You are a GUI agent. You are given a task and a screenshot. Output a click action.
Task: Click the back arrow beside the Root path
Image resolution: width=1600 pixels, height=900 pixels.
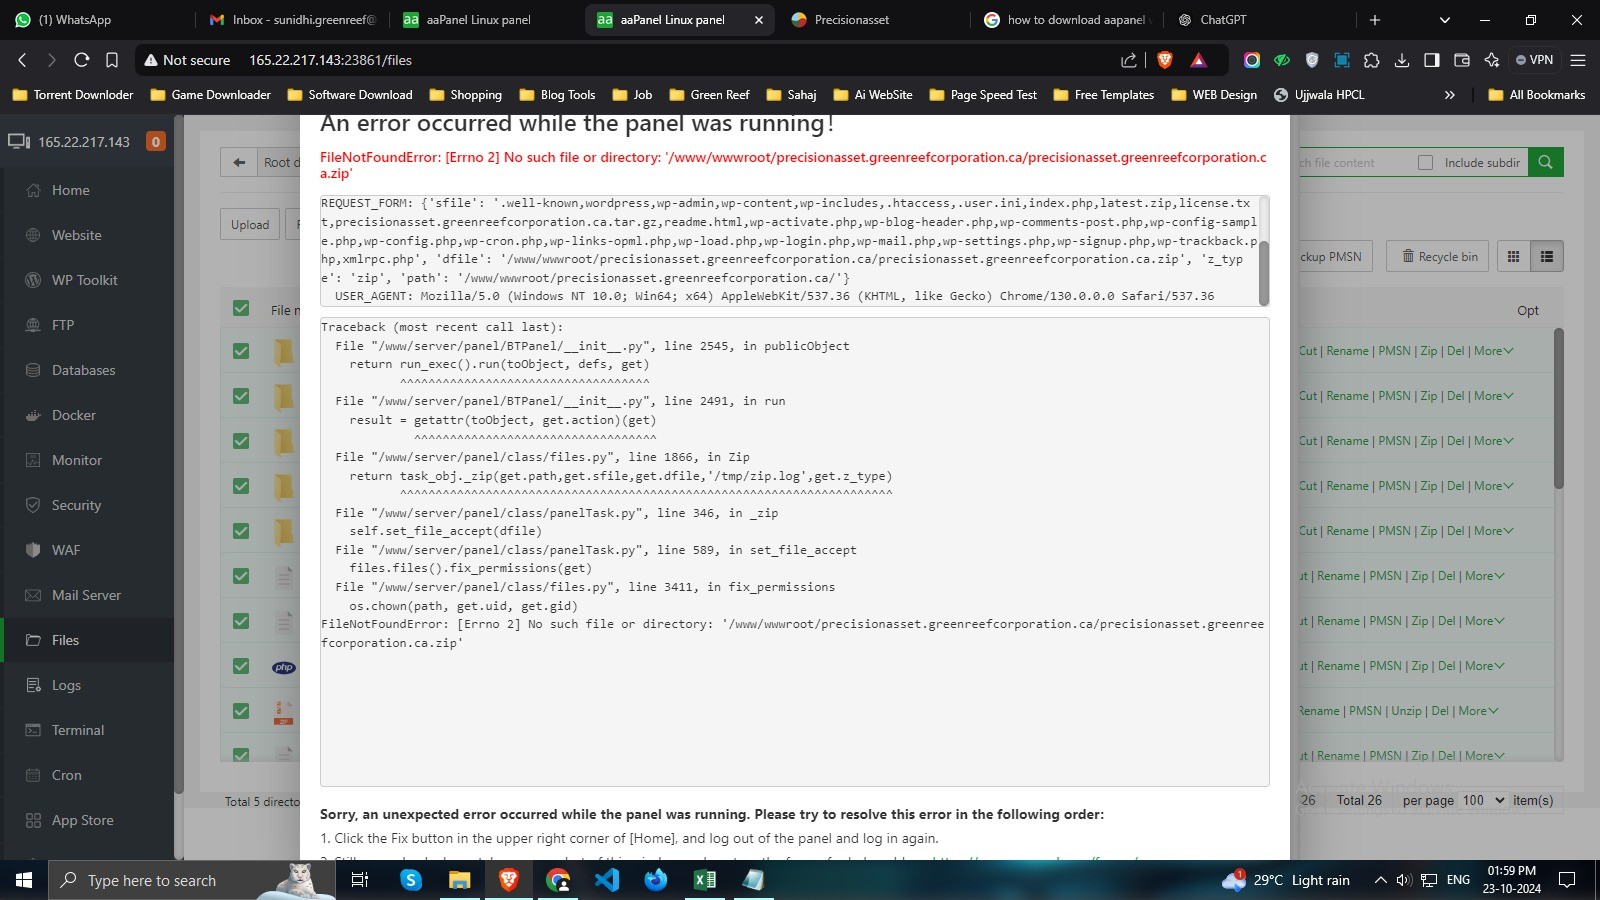[x=238, y=162]
